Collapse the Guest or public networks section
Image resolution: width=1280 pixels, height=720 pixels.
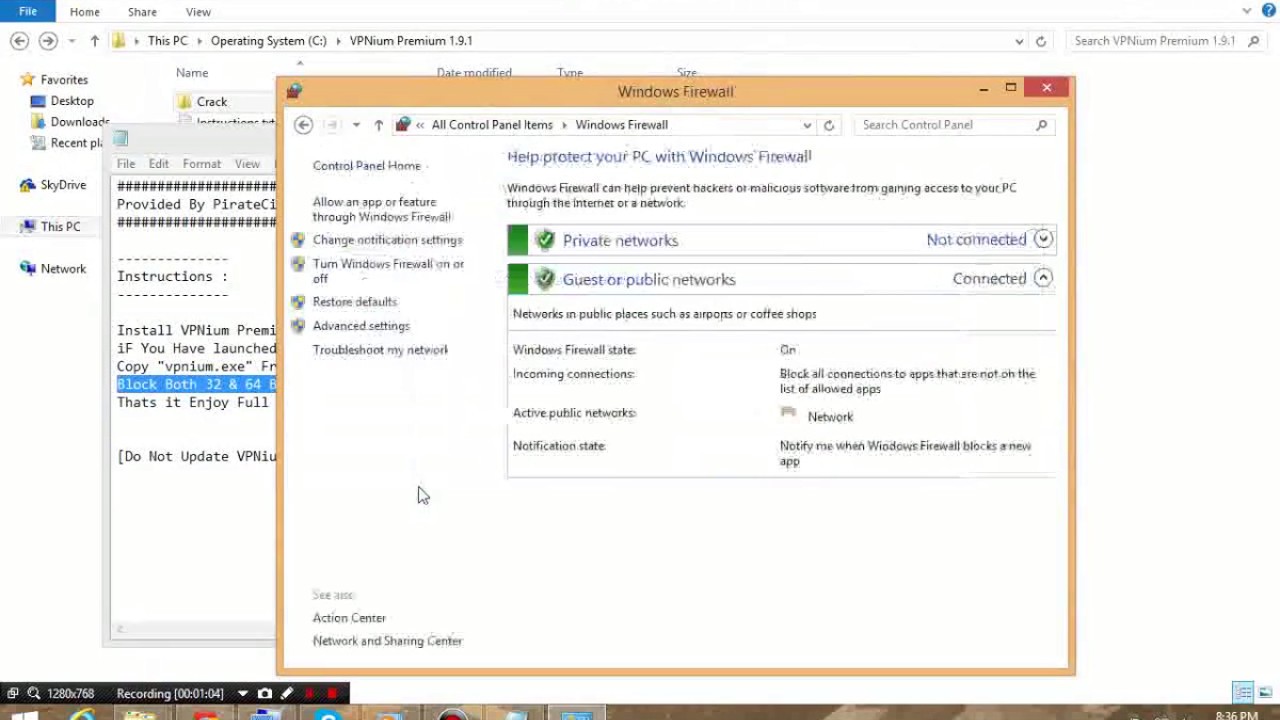click(x=1043, y=278)
